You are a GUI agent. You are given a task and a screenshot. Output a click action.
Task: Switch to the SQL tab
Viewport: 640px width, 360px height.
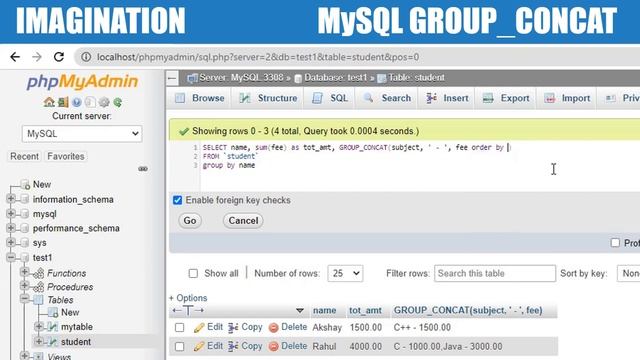click(330, 98)
